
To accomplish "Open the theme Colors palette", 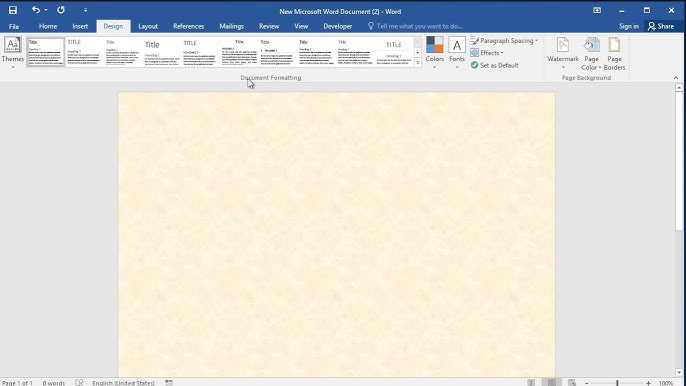I will pos(434,53).
